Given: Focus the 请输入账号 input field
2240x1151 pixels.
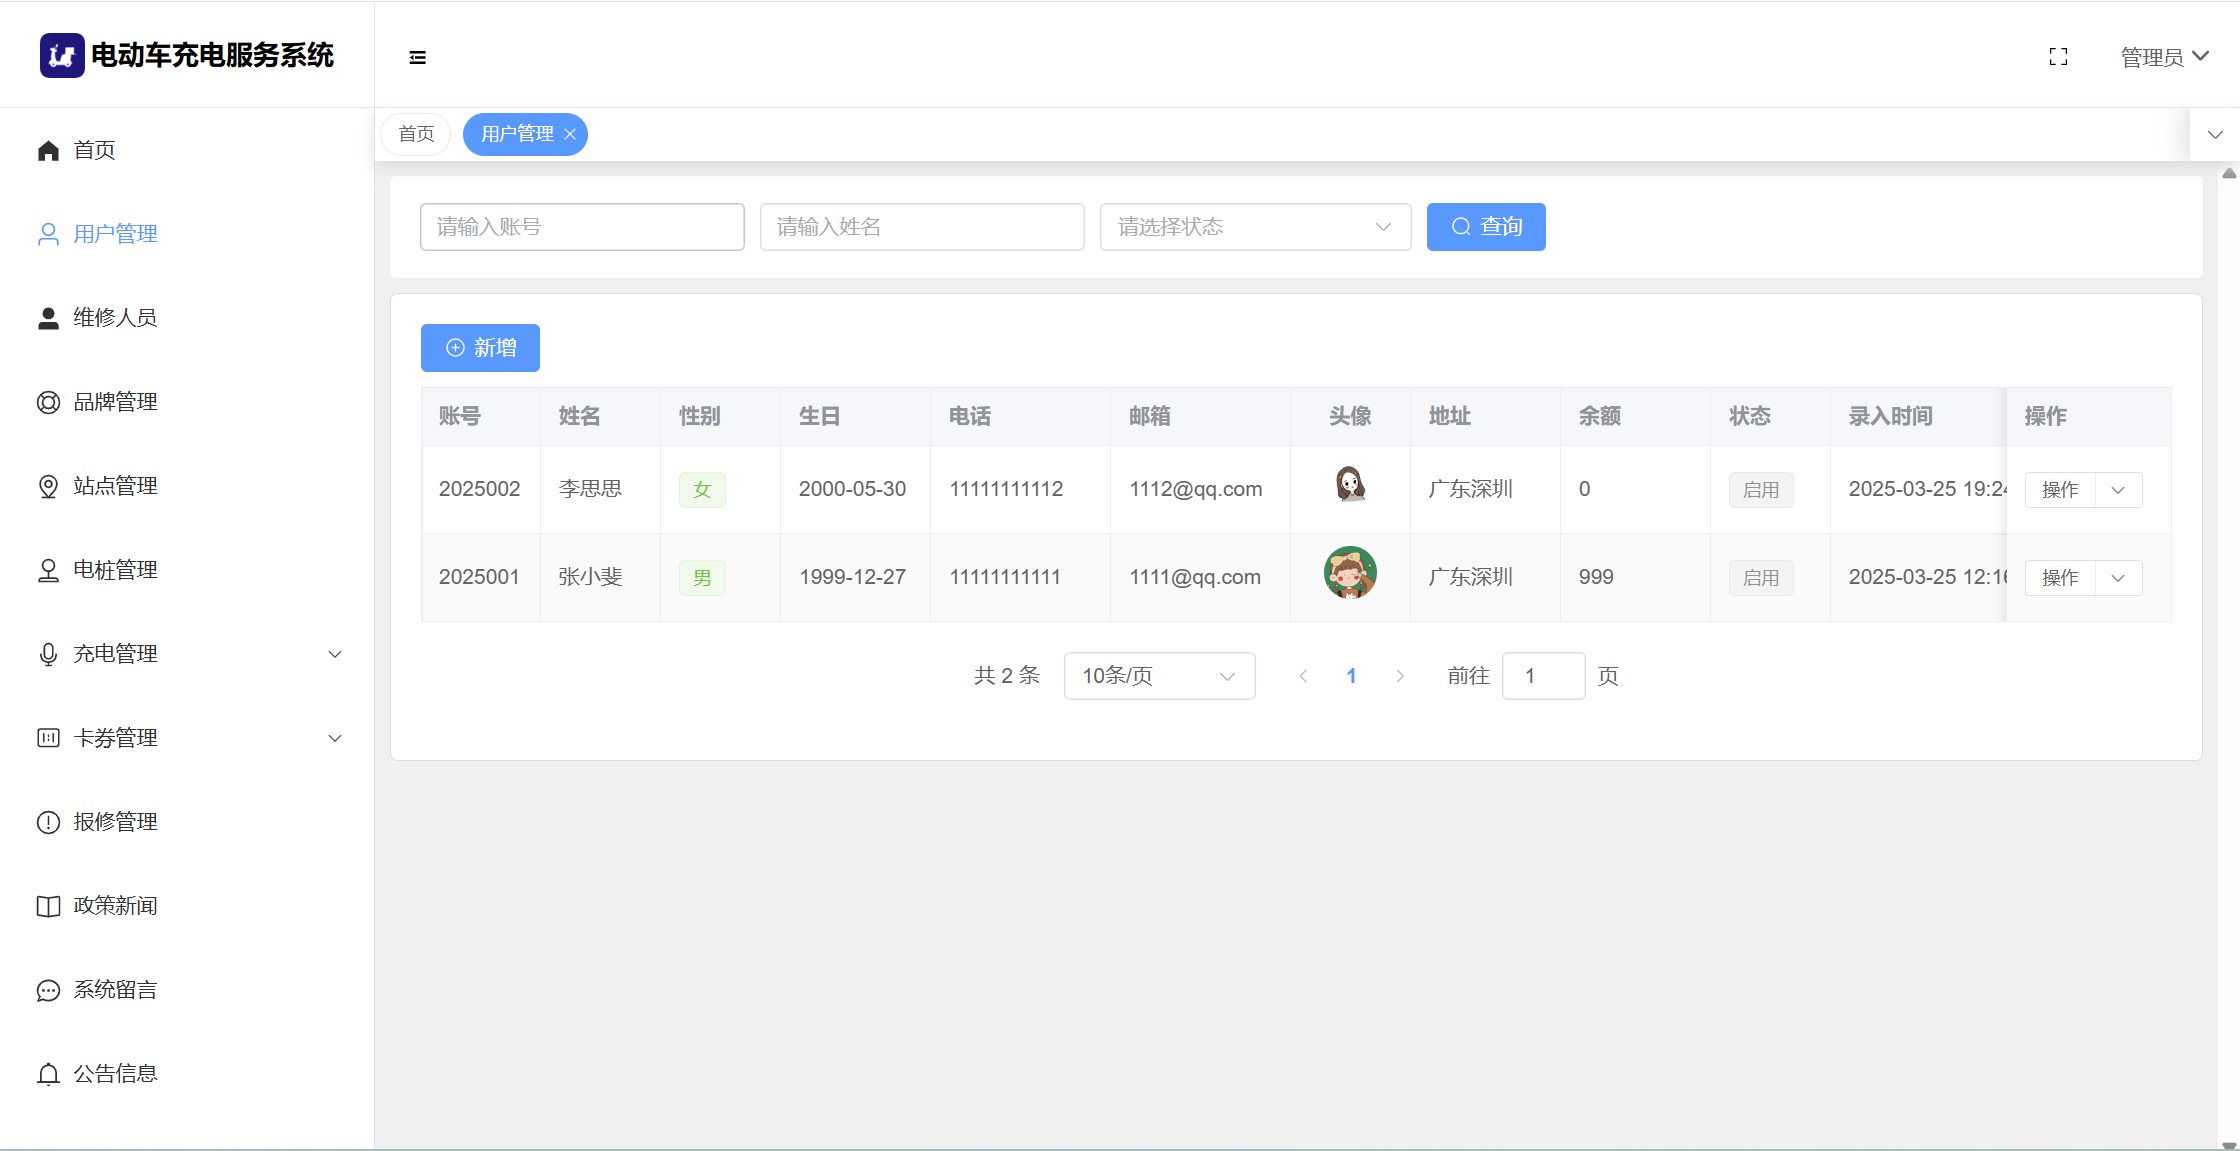Looking at the screenshot, I should click(x=582, y=227).
